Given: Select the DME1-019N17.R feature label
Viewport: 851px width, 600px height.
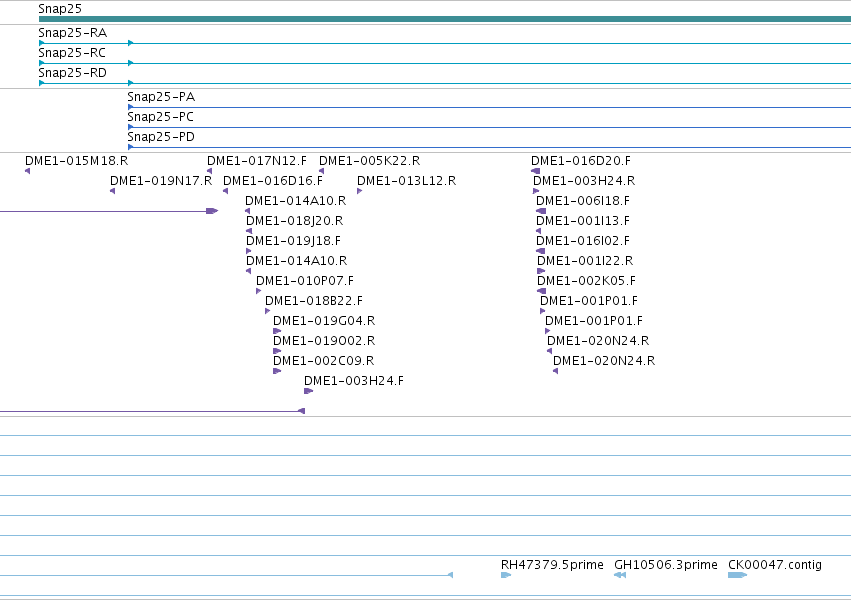Looking at the screenshot, I should pyautogui.click(x=161, y=181).
